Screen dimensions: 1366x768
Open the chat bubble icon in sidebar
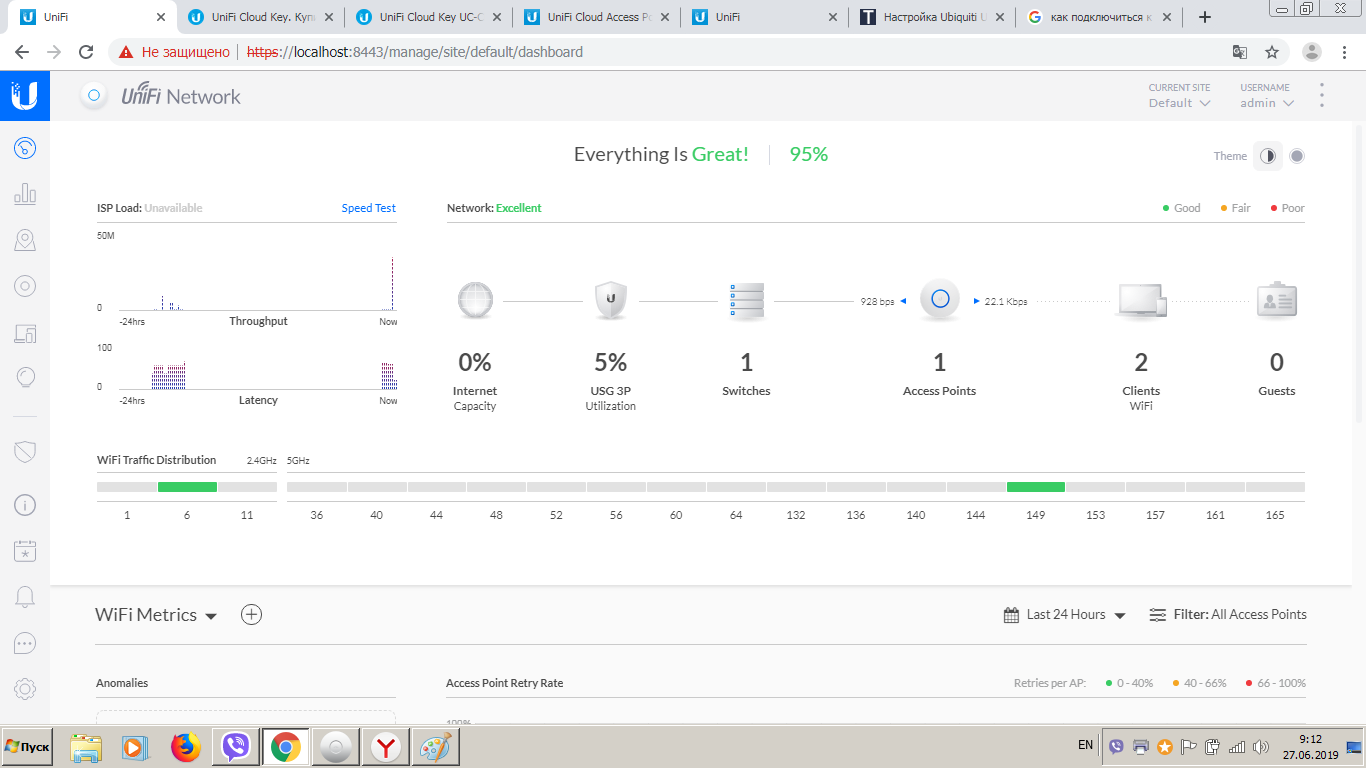(x=25, y=643)
